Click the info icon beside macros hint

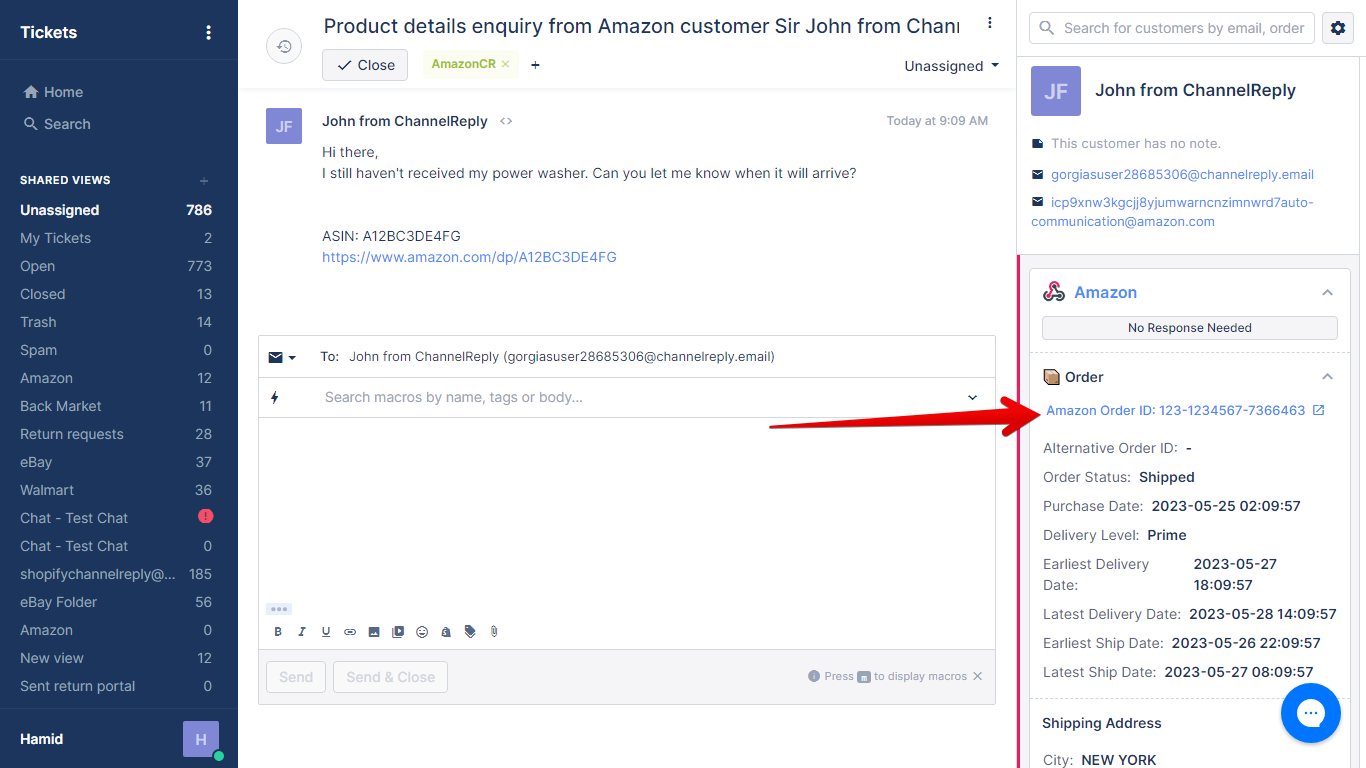pyautogui.click(x=814, y=676)
